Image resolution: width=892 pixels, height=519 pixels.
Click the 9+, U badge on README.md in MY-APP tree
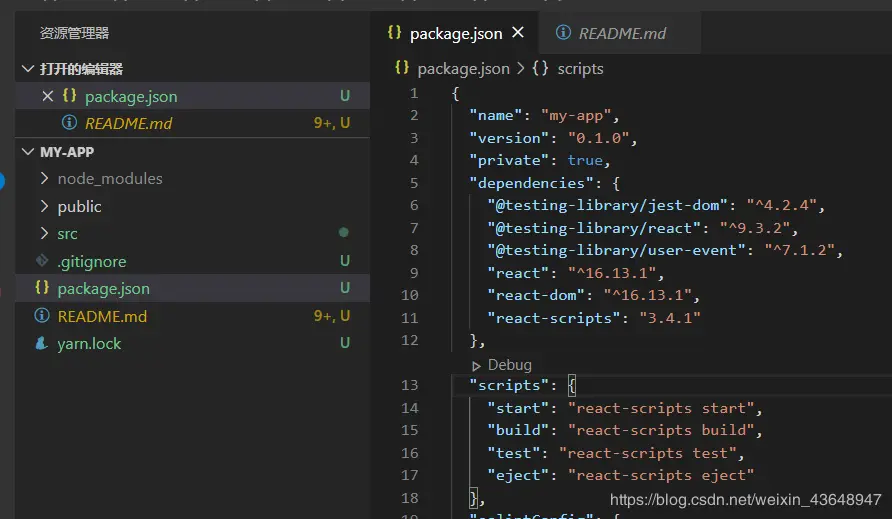pyautogui.click(x=332, y=316)
